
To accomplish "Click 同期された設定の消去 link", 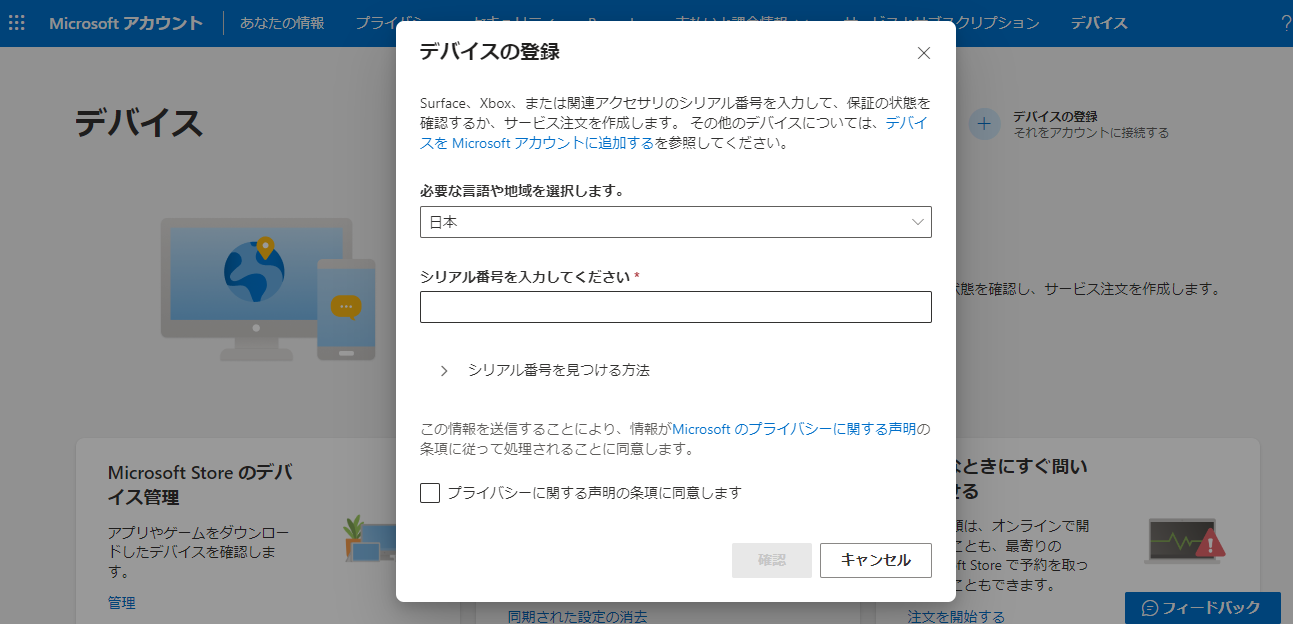I will pyautogui.click(x=578, y=616).
